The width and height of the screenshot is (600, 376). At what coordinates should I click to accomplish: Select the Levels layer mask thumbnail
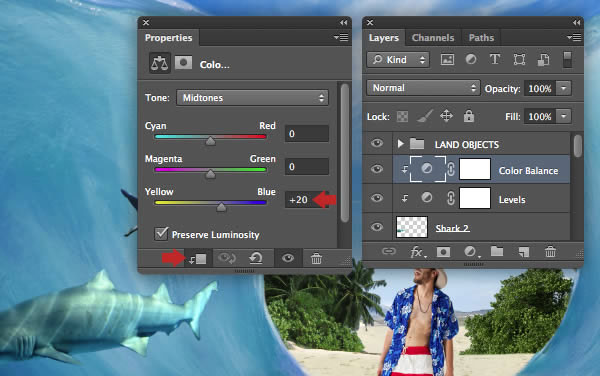[475, 198]
